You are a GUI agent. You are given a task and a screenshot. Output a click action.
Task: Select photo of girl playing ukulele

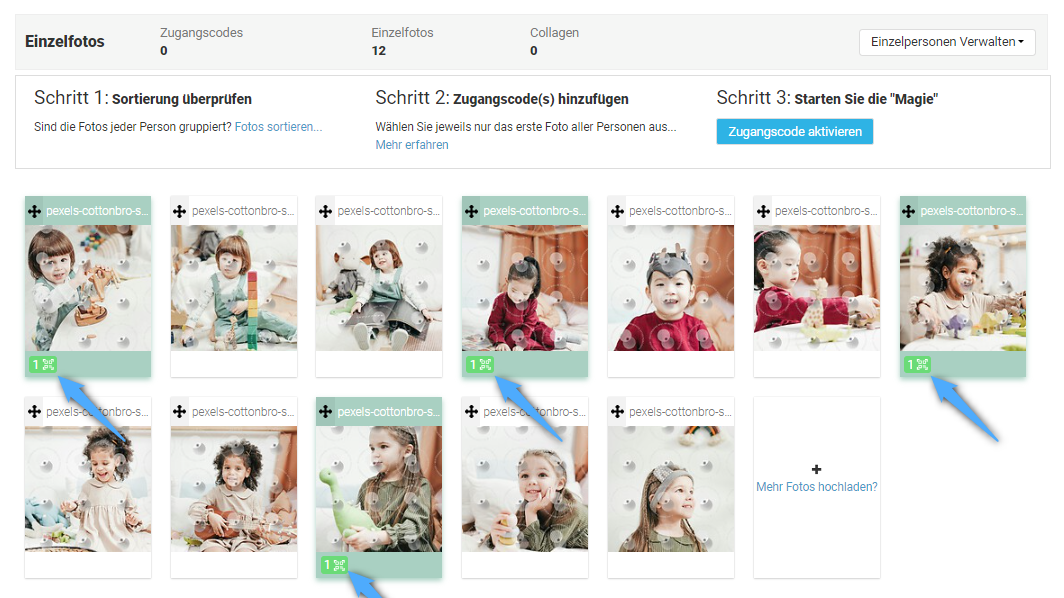(234, 489)
